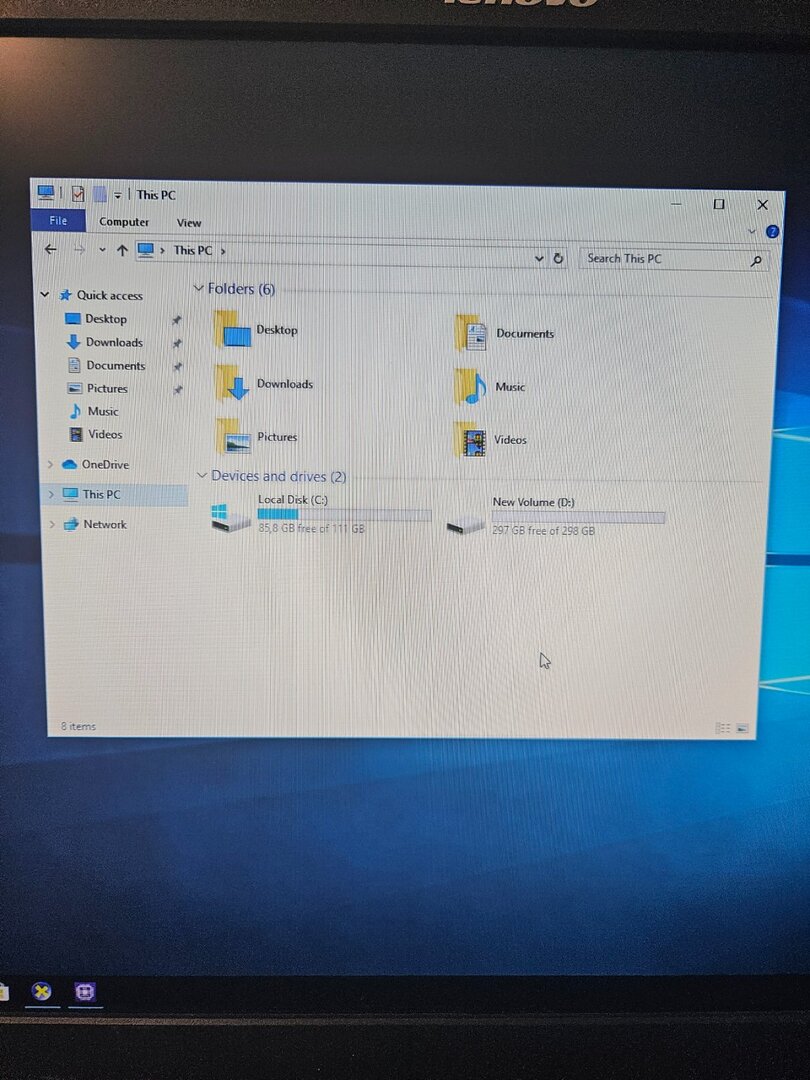Select Network in the navigation pane
The width and height of the screenshot is (810, 1080).
pos(105,524)
